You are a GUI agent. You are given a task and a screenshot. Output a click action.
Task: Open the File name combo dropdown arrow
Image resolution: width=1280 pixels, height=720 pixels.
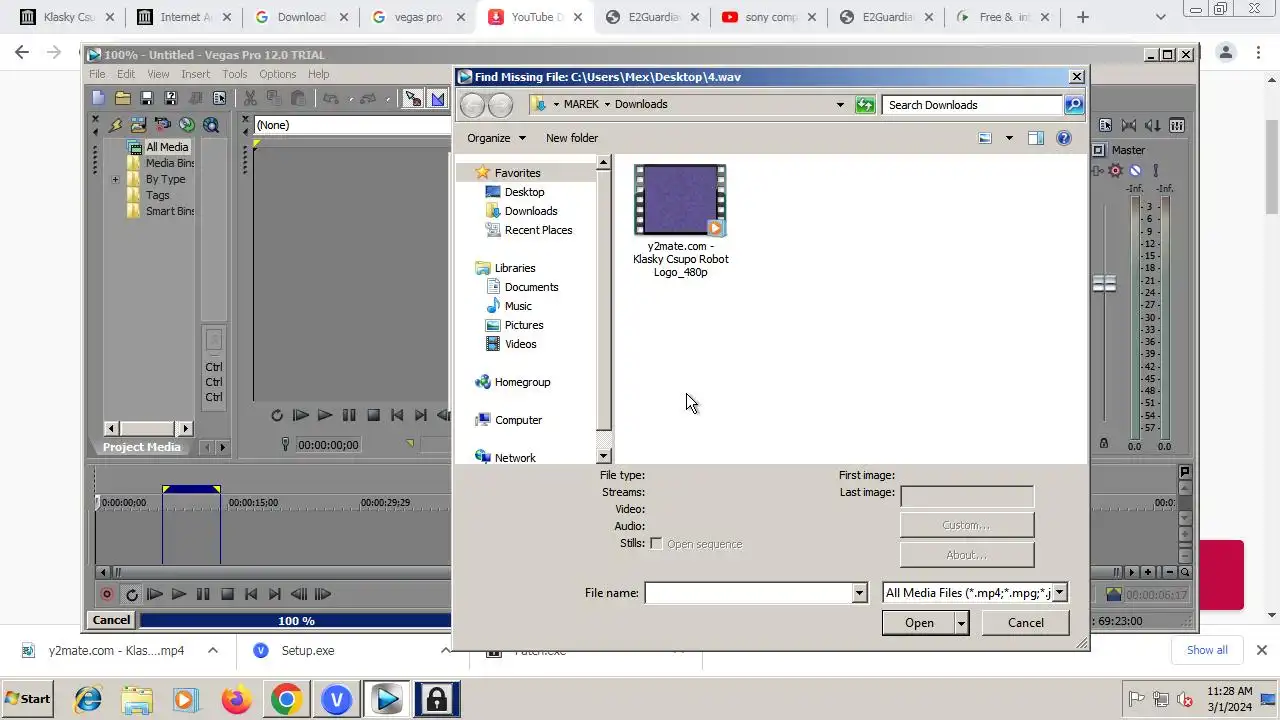pyautogui.click(x=858, y=594)
